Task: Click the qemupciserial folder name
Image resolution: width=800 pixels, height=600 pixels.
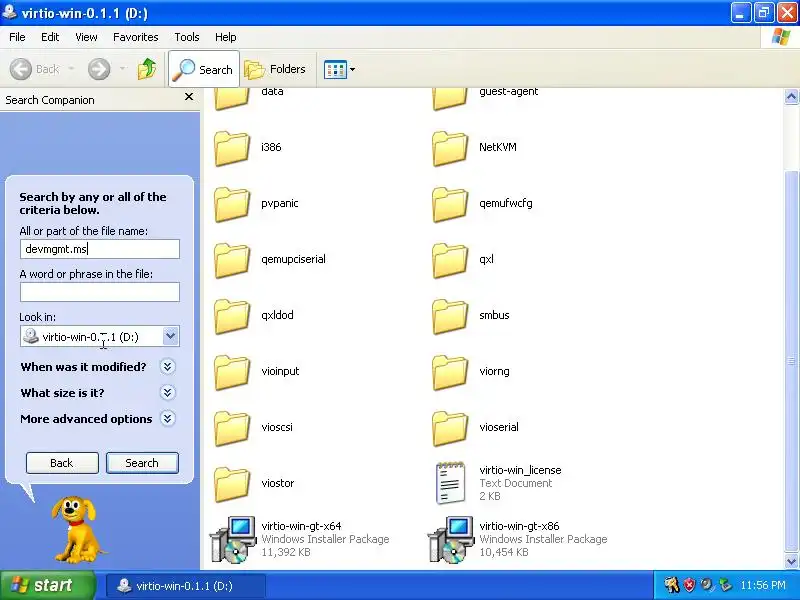Action: pyautogui.click(x=293, y=259)
